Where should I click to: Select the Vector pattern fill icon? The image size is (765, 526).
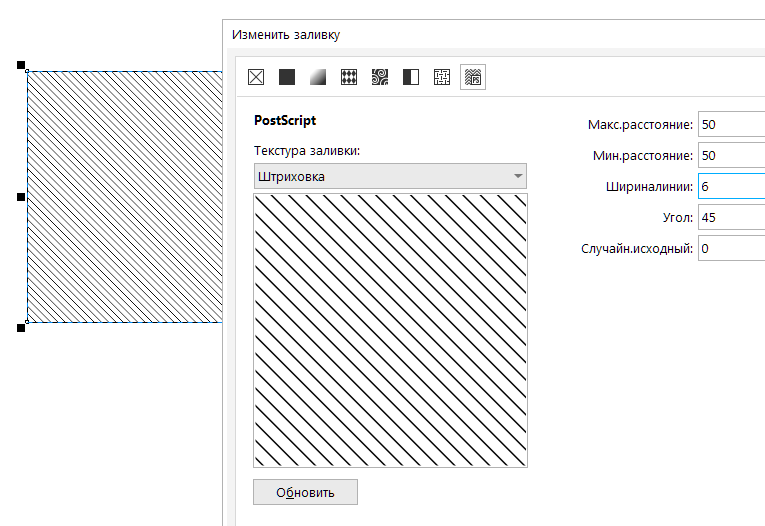(349, 77)
